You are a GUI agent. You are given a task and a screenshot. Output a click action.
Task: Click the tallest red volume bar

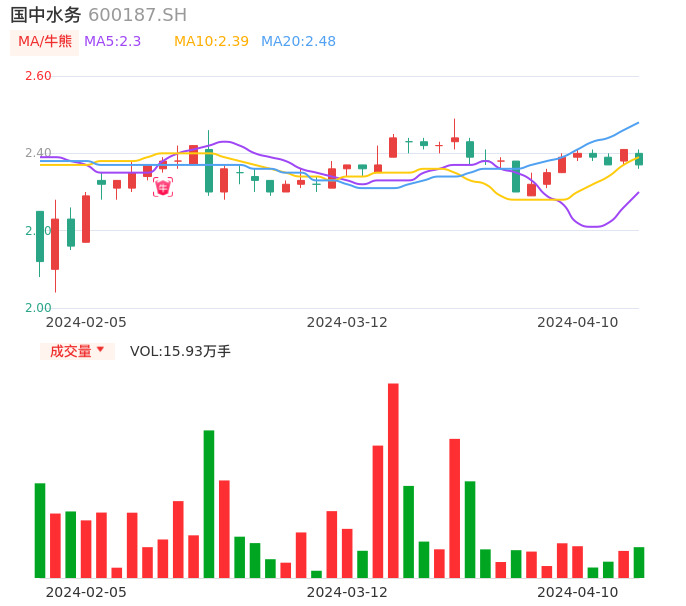pyautogui.click(x=393, y=480)
